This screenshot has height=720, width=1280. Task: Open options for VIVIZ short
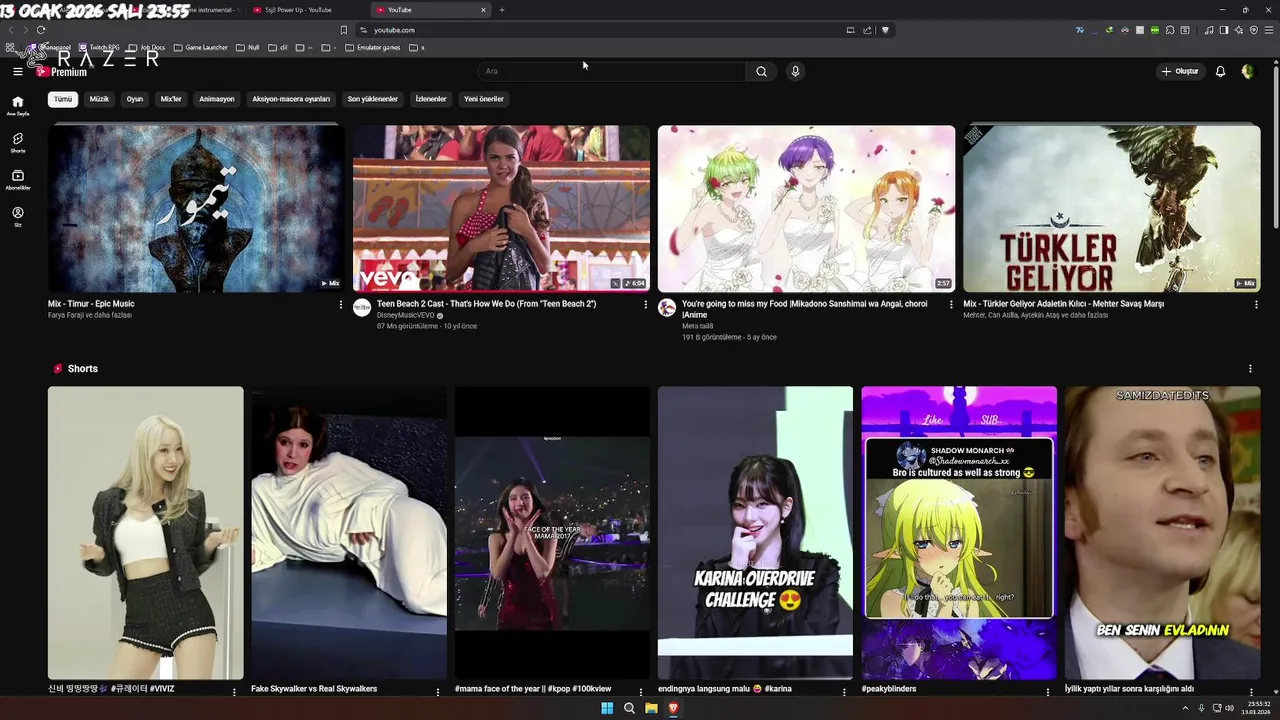click(235, 692)
